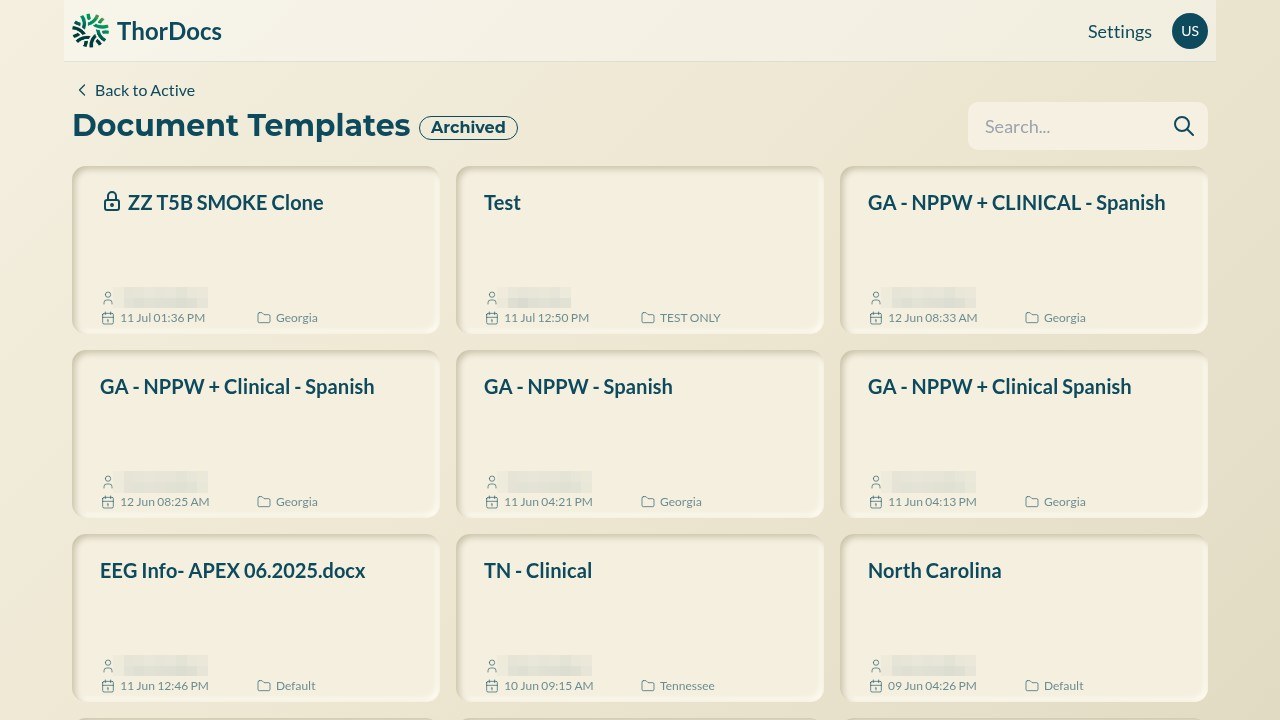Click the folder icon on GA - NPPW + Clinical Spanish card
Viewport: 1280px width, 720px height.
click(x=1032, y=502)
